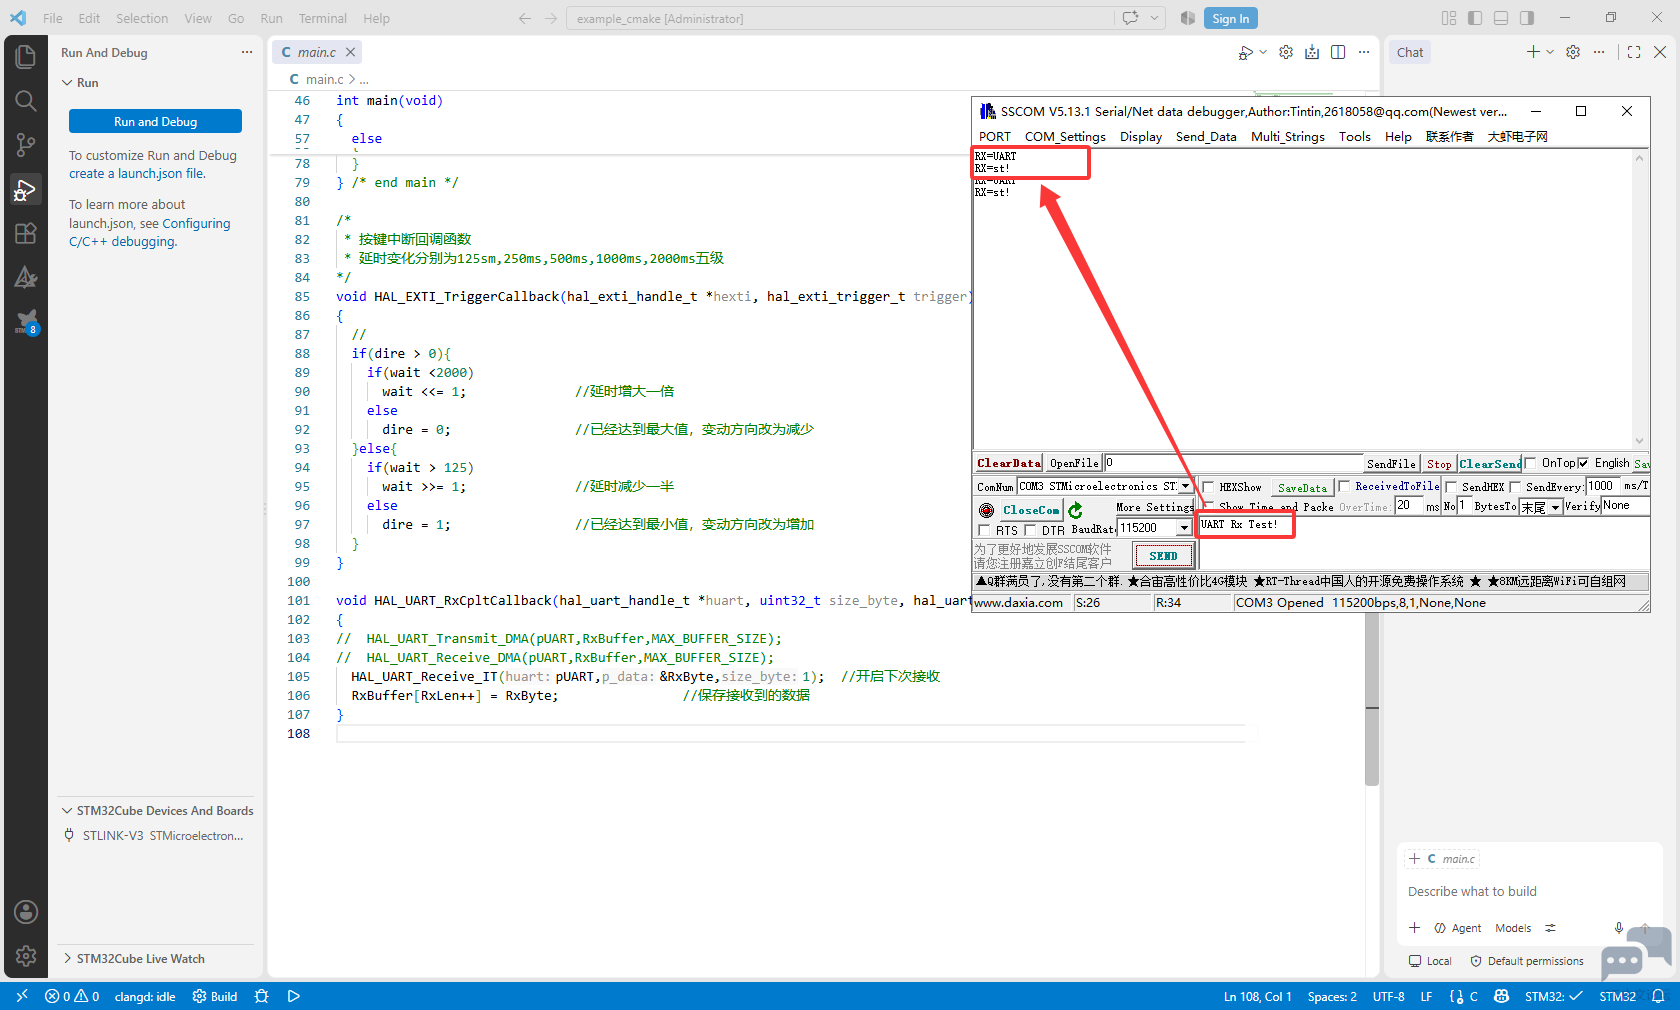
Task: Click the SEND button in SSCOM
Action: [x=1163, y=556]
